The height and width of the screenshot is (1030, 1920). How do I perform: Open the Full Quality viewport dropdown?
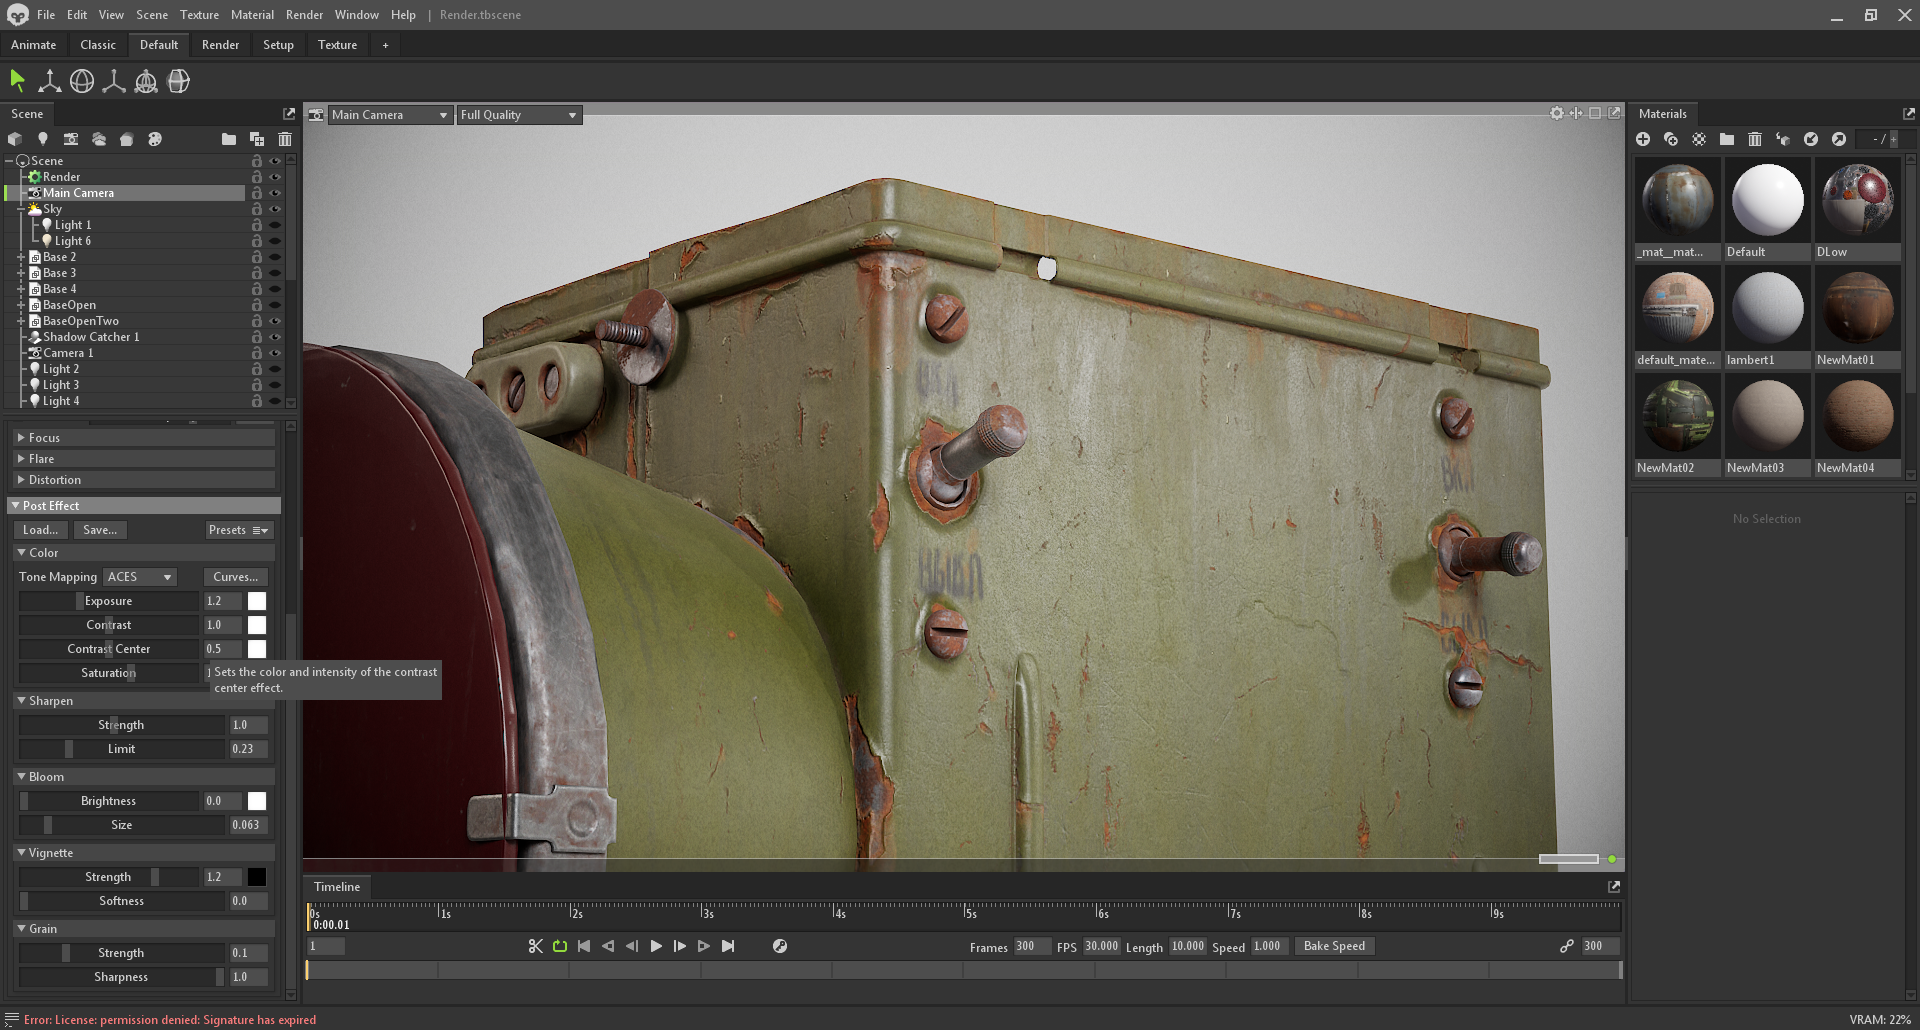coord(518,114)
